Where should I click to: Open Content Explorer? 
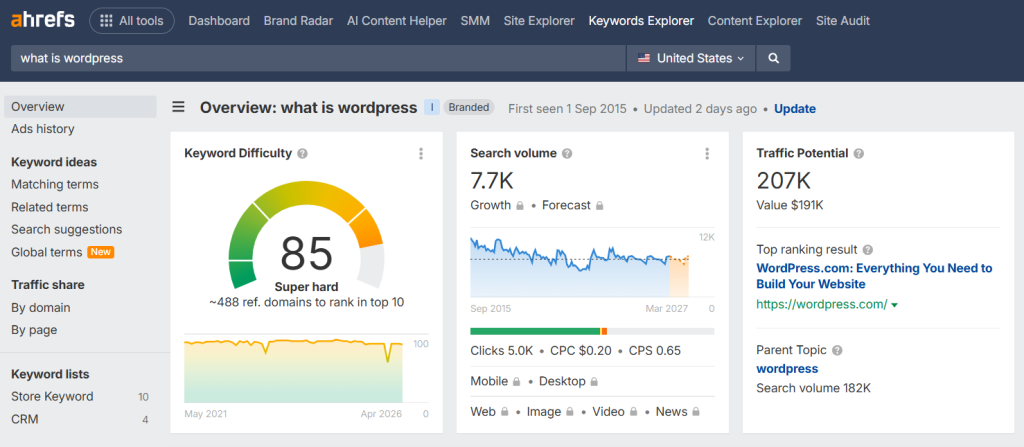[754, 21]
